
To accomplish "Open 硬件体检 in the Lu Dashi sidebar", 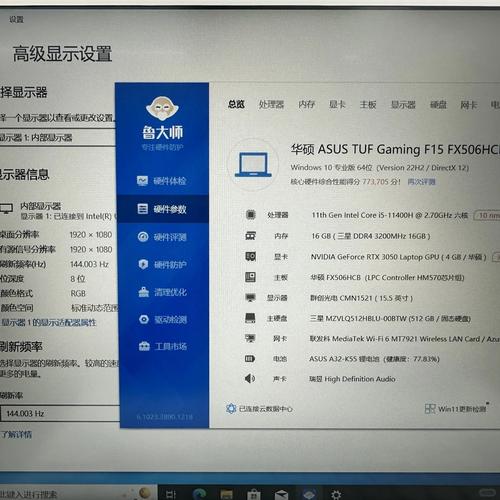I will click(x=162, y=181).
